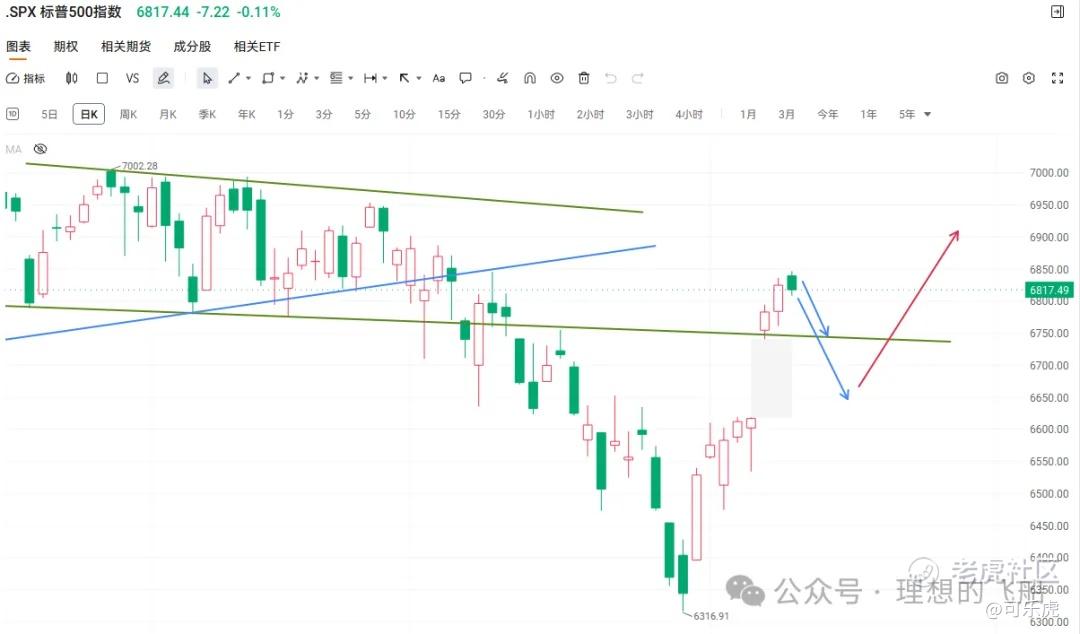
Task: Select the comment bubble annotation tool
Action: point(465,78)
